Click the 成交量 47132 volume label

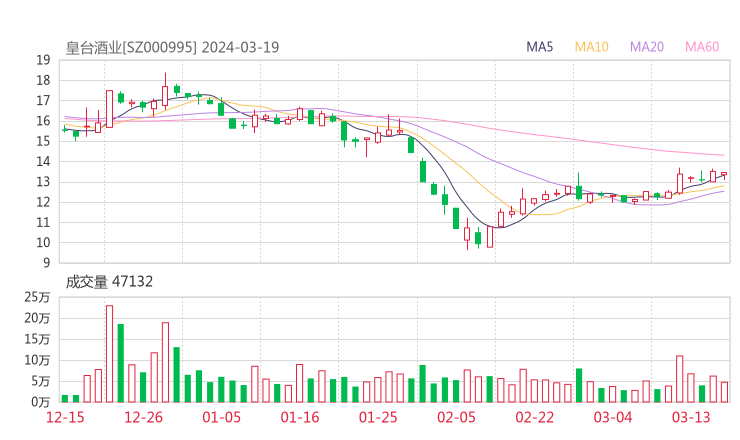point(109,282)
